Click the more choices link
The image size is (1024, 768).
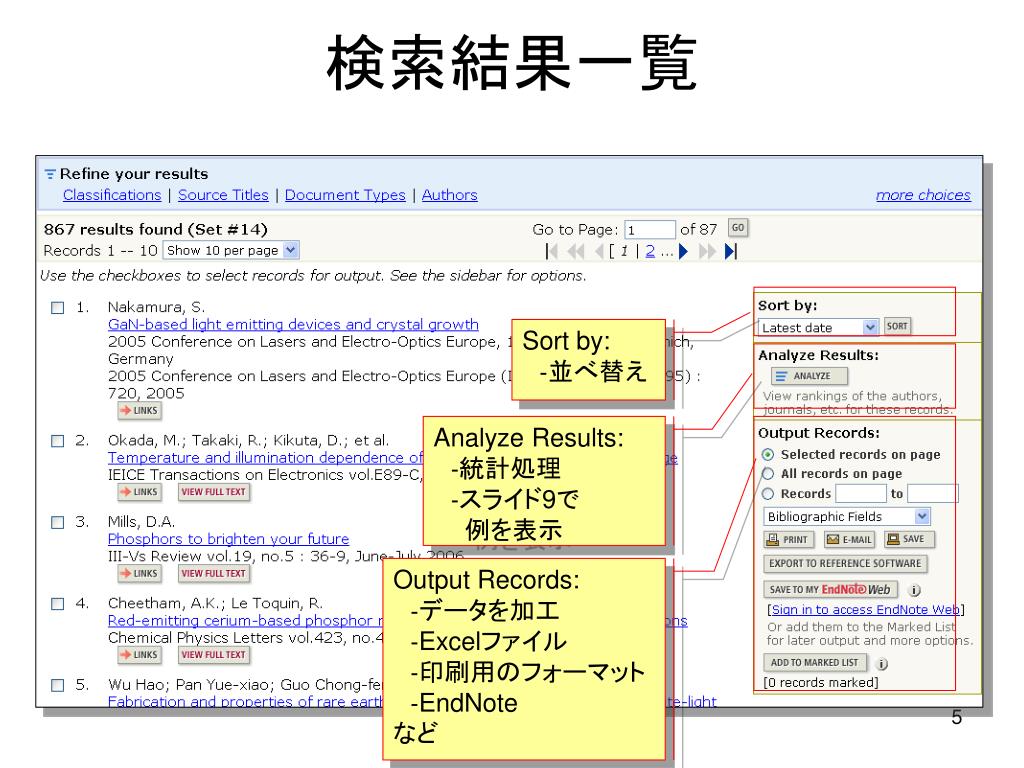(x=923, y=195)
